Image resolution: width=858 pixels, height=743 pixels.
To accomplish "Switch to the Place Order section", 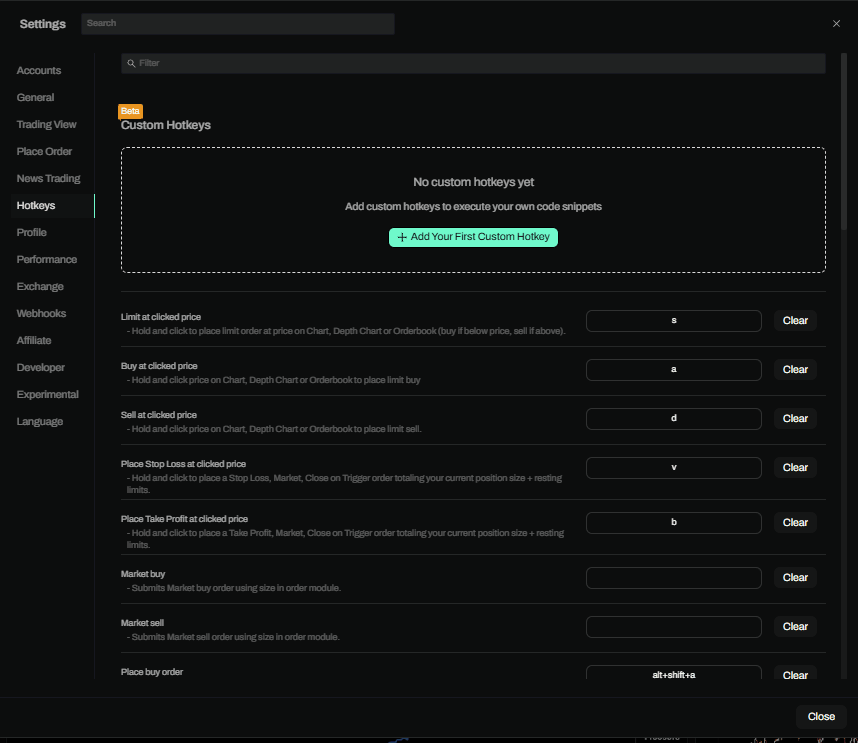I will [x=44, y=151].
